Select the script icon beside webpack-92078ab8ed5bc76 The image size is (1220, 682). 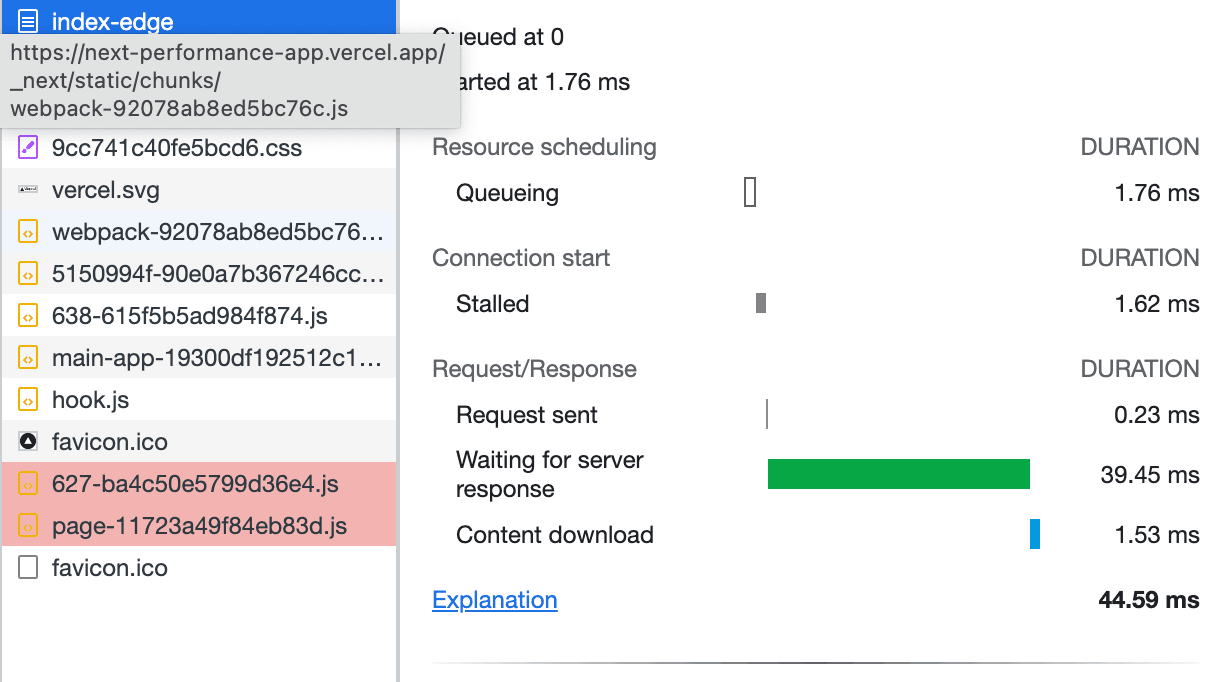click(x=29, y=232)
